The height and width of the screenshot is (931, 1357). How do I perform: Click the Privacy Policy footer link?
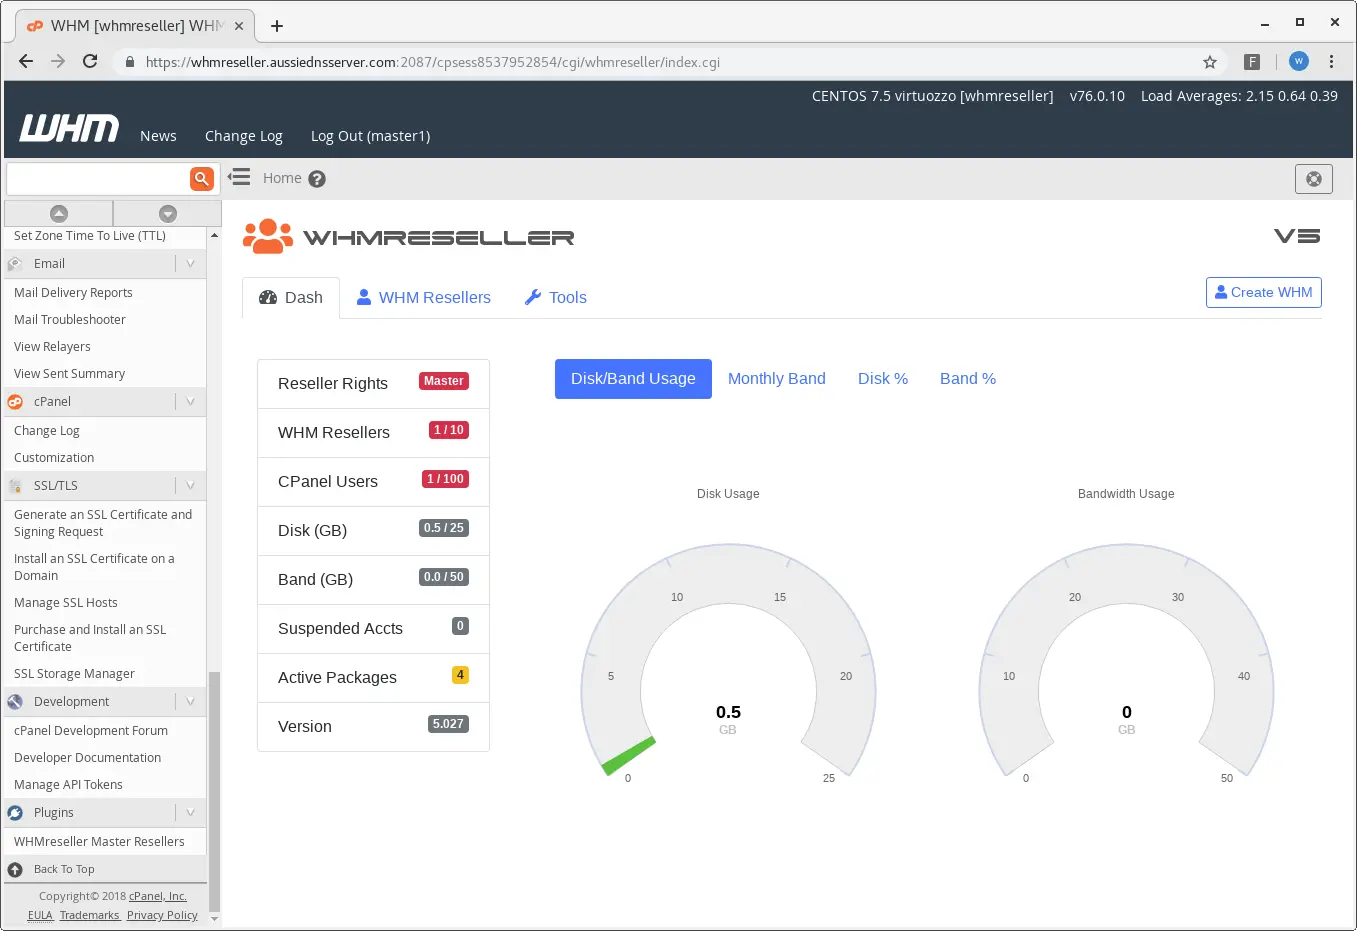tap(162, 915)
